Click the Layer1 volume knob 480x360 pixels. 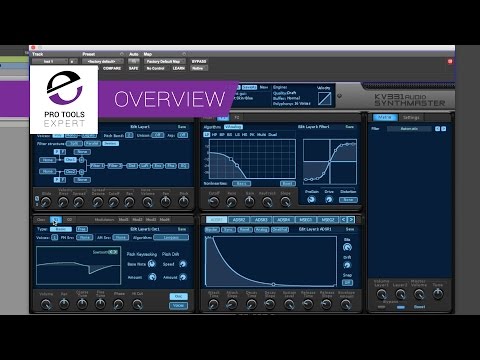(381, 294)
